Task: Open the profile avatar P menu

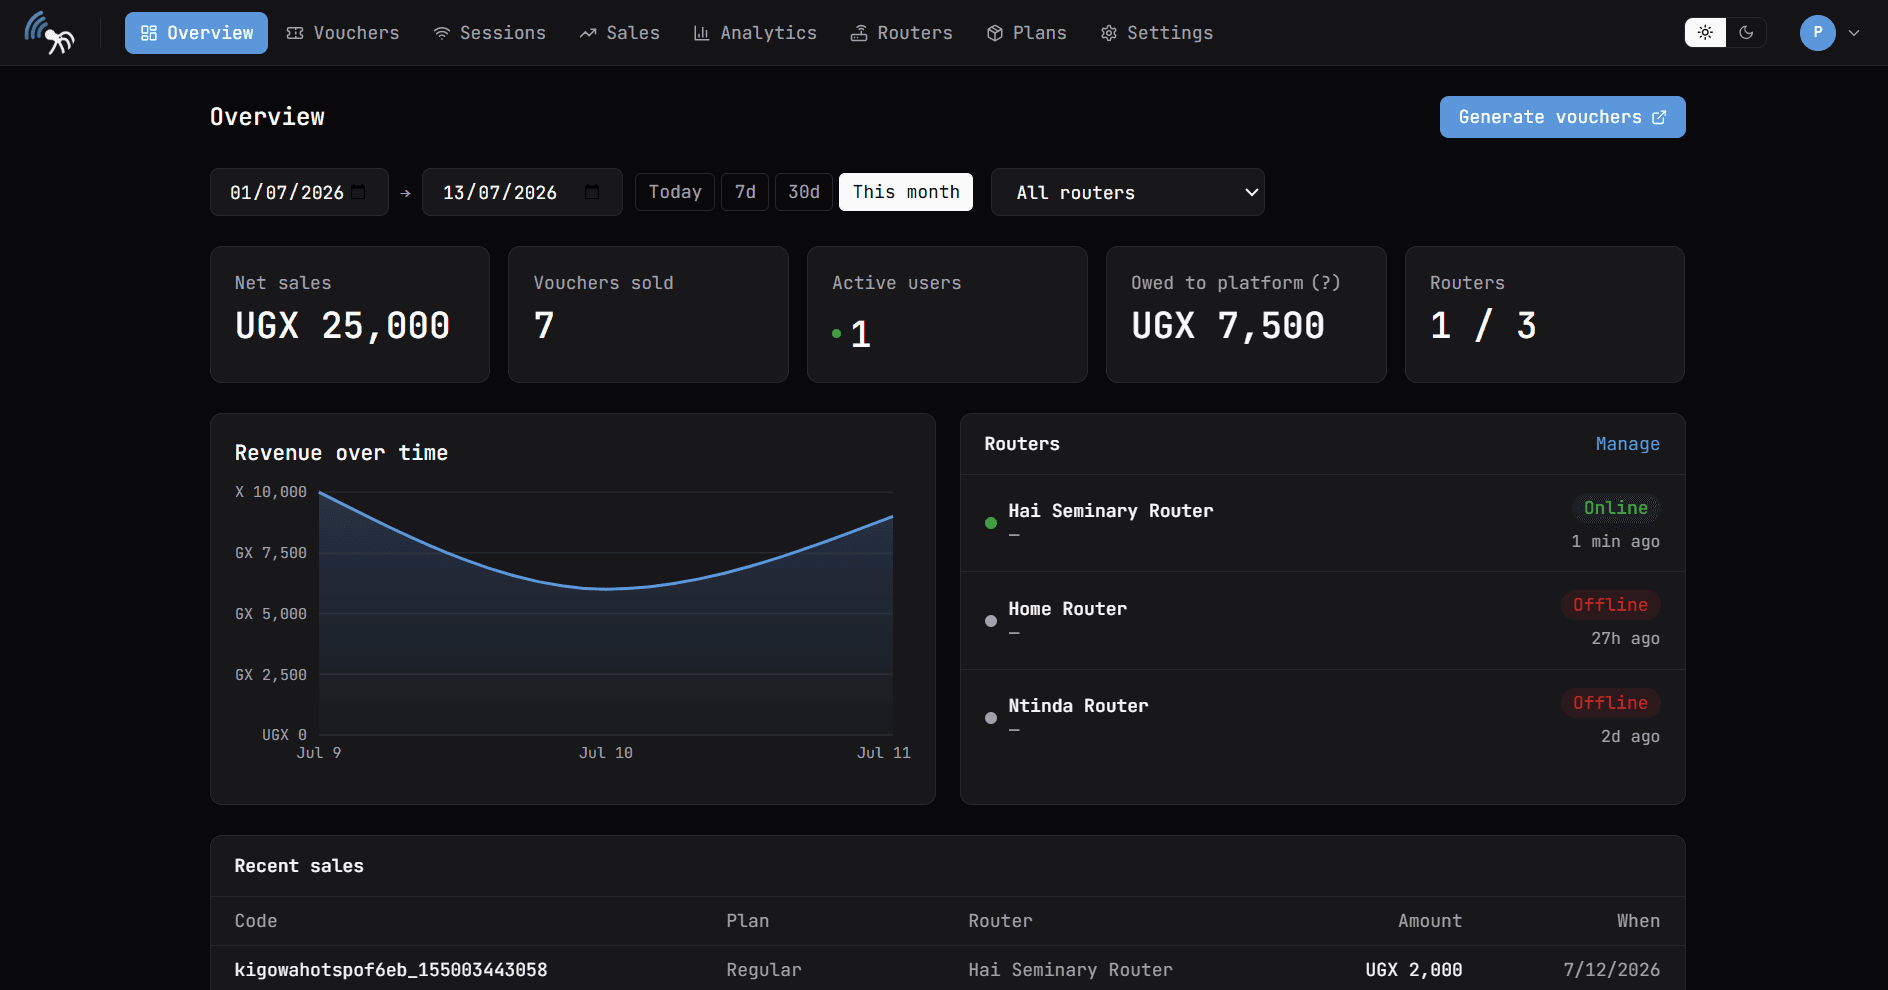Action: [1818, 33]
